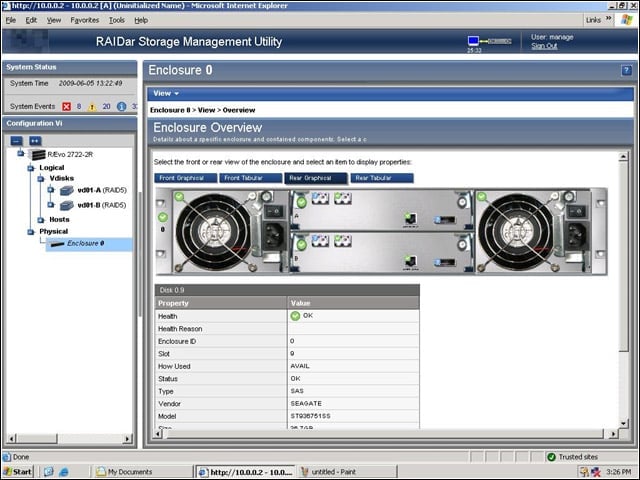Viewport: 640px width, 480px height.
Task: Click the connection status monitor icon
Action: click(x=473, y=41)
